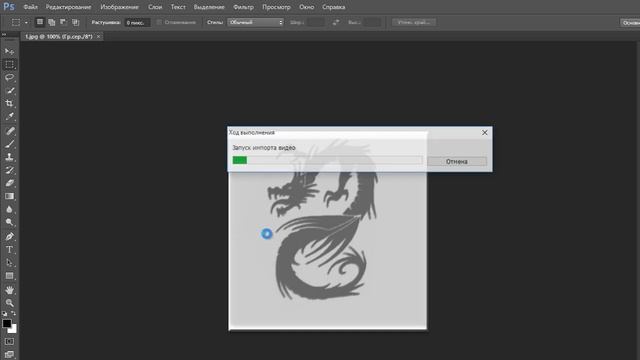
Task: Open the Изображение menu
Action: [120, 7]
